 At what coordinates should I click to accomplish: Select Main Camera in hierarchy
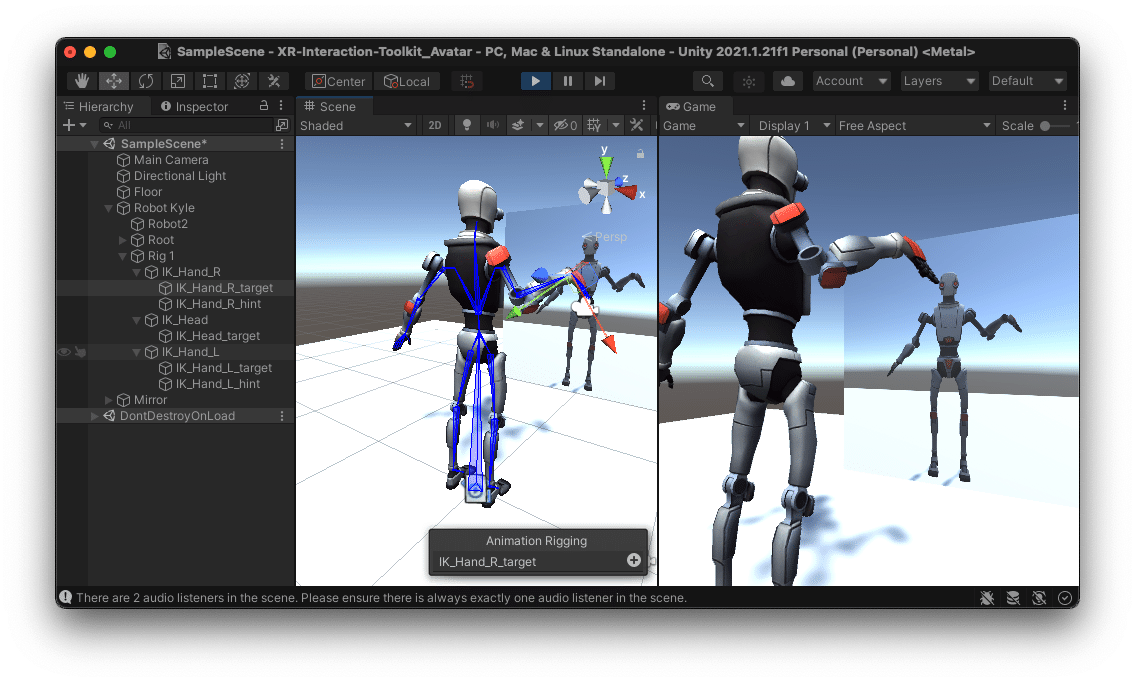pyautogui.click(x=171, y=160)
